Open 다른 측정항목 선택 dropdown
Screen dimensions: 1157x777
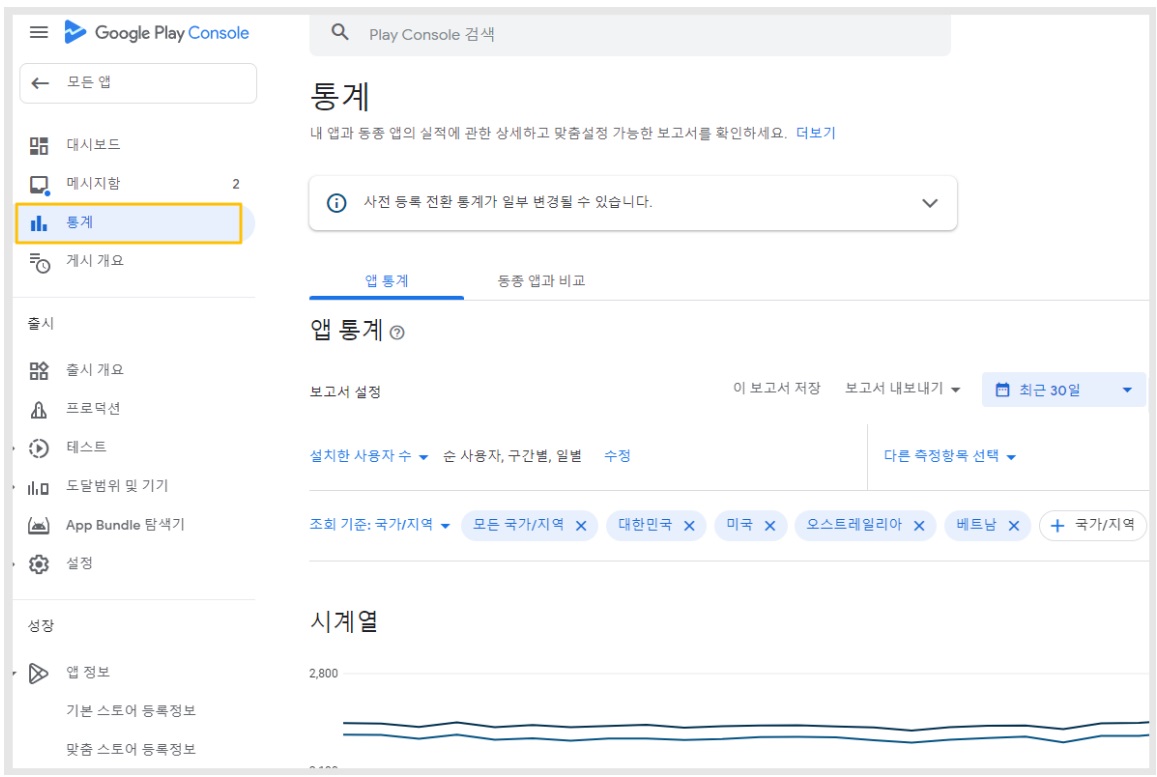click(x=950, y=457)
